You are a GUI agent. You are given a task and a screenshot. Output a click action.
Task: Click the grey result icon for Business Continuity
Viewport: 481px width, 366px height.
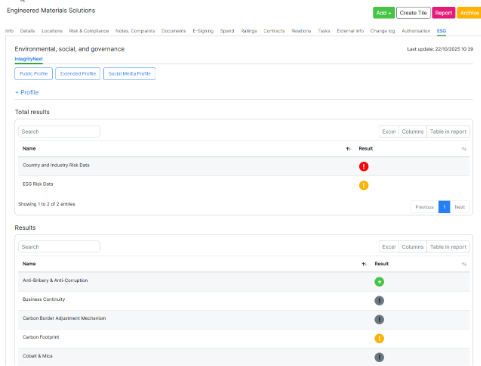tap(379, 301)
